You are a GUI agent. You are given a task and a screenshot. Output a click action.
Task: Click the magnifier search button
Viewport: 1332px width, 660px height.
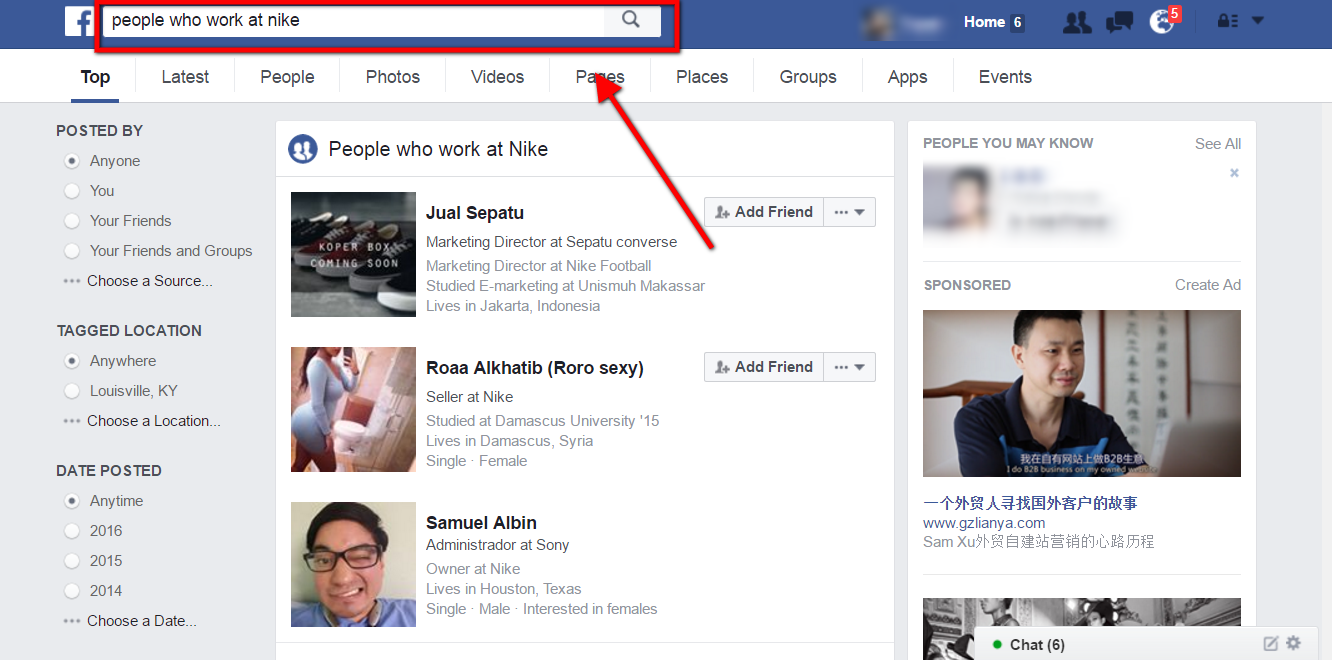click(631, 19)
